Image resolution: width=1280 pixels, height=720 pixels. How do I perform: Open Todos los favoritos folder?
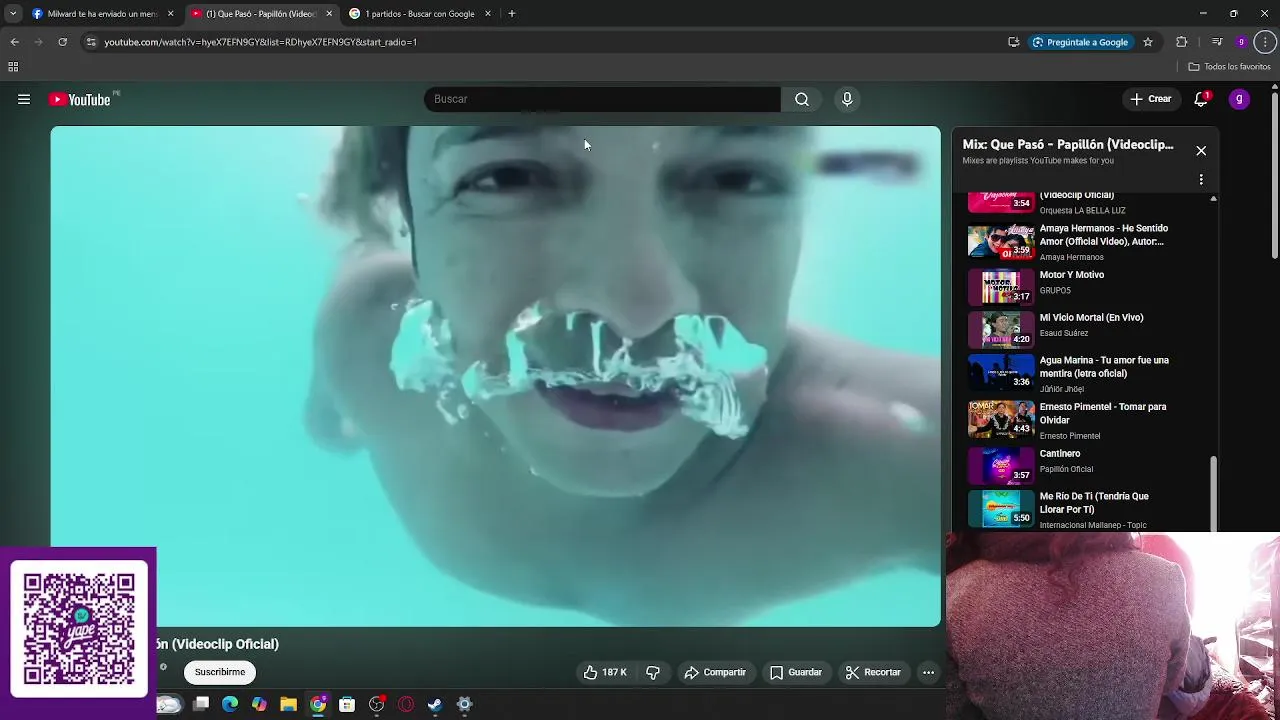[1229, 67]
